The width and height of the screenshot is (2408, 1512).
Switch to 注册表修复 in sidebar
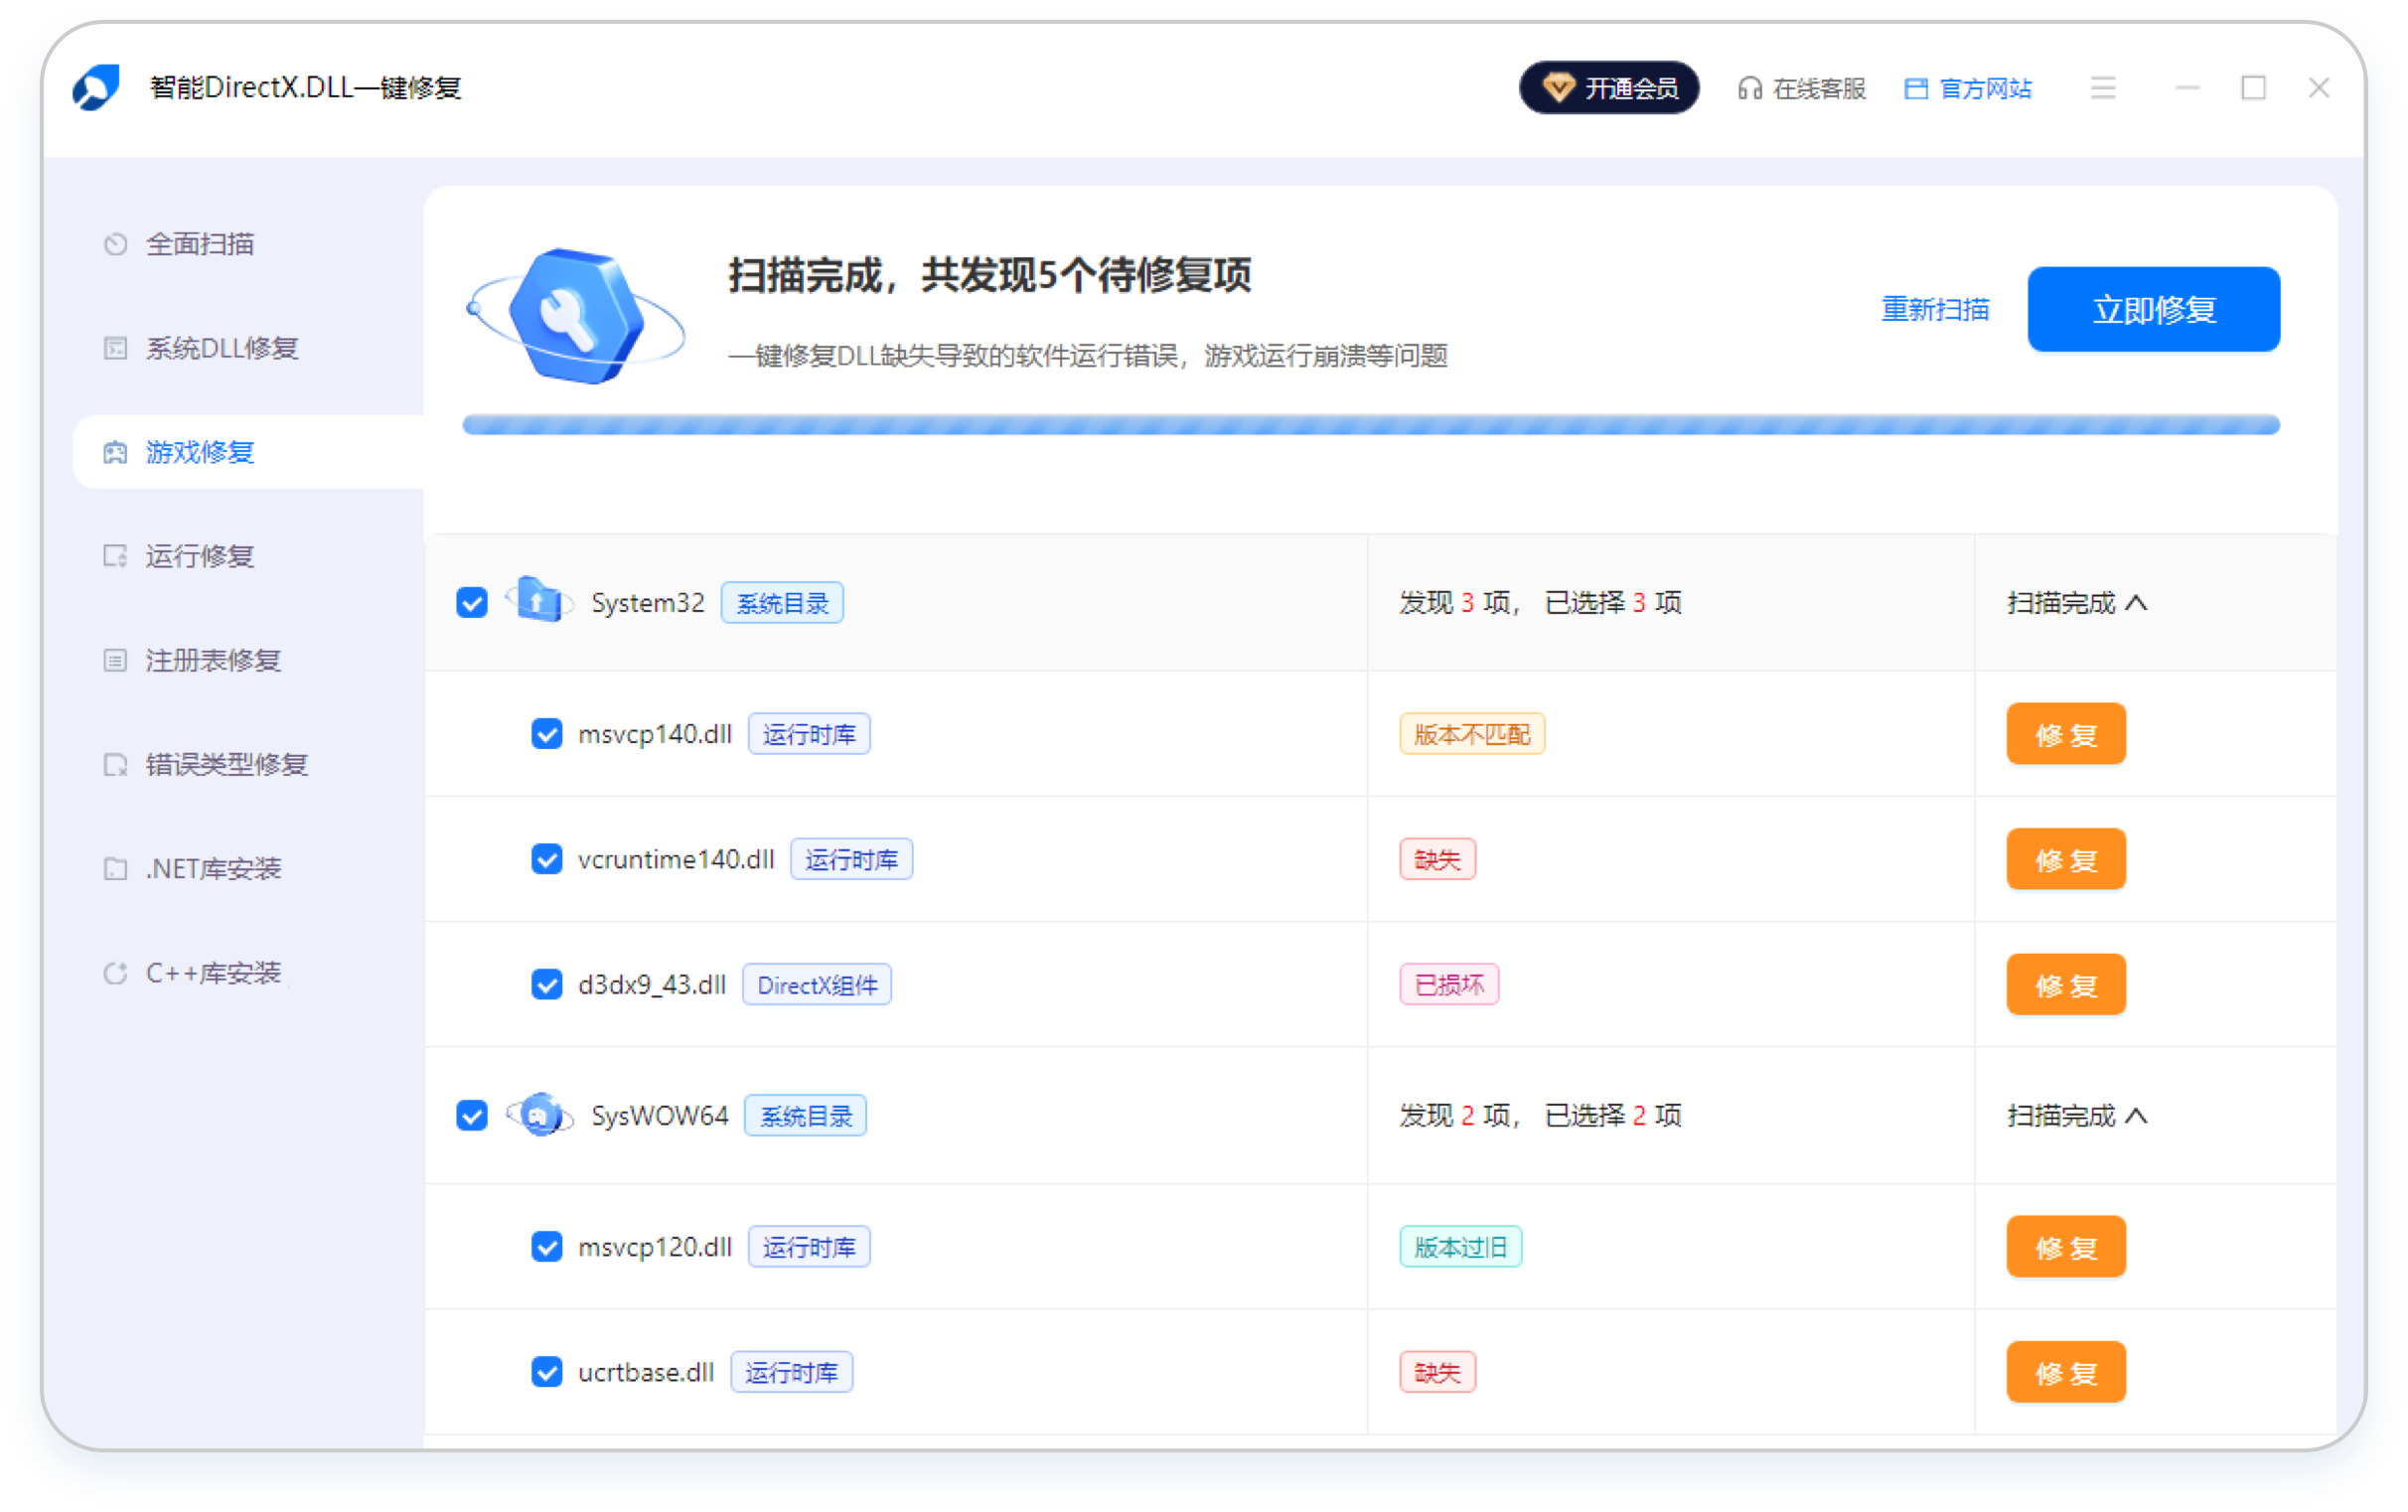212,660
